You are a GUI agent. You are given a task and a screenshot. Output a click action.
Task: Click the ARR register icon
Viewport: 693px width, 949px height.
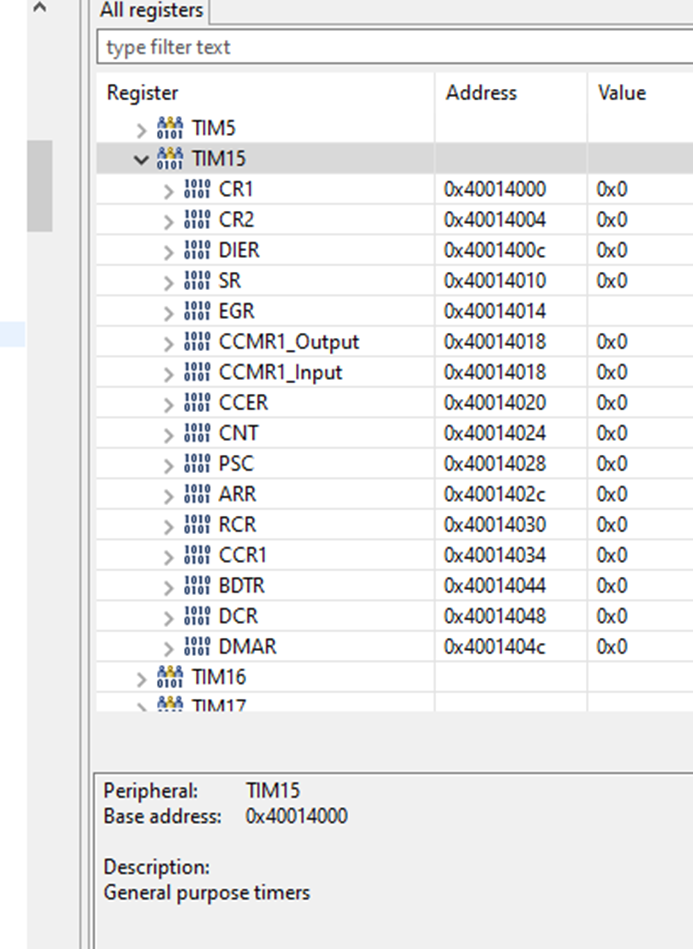tap(197, 494)
